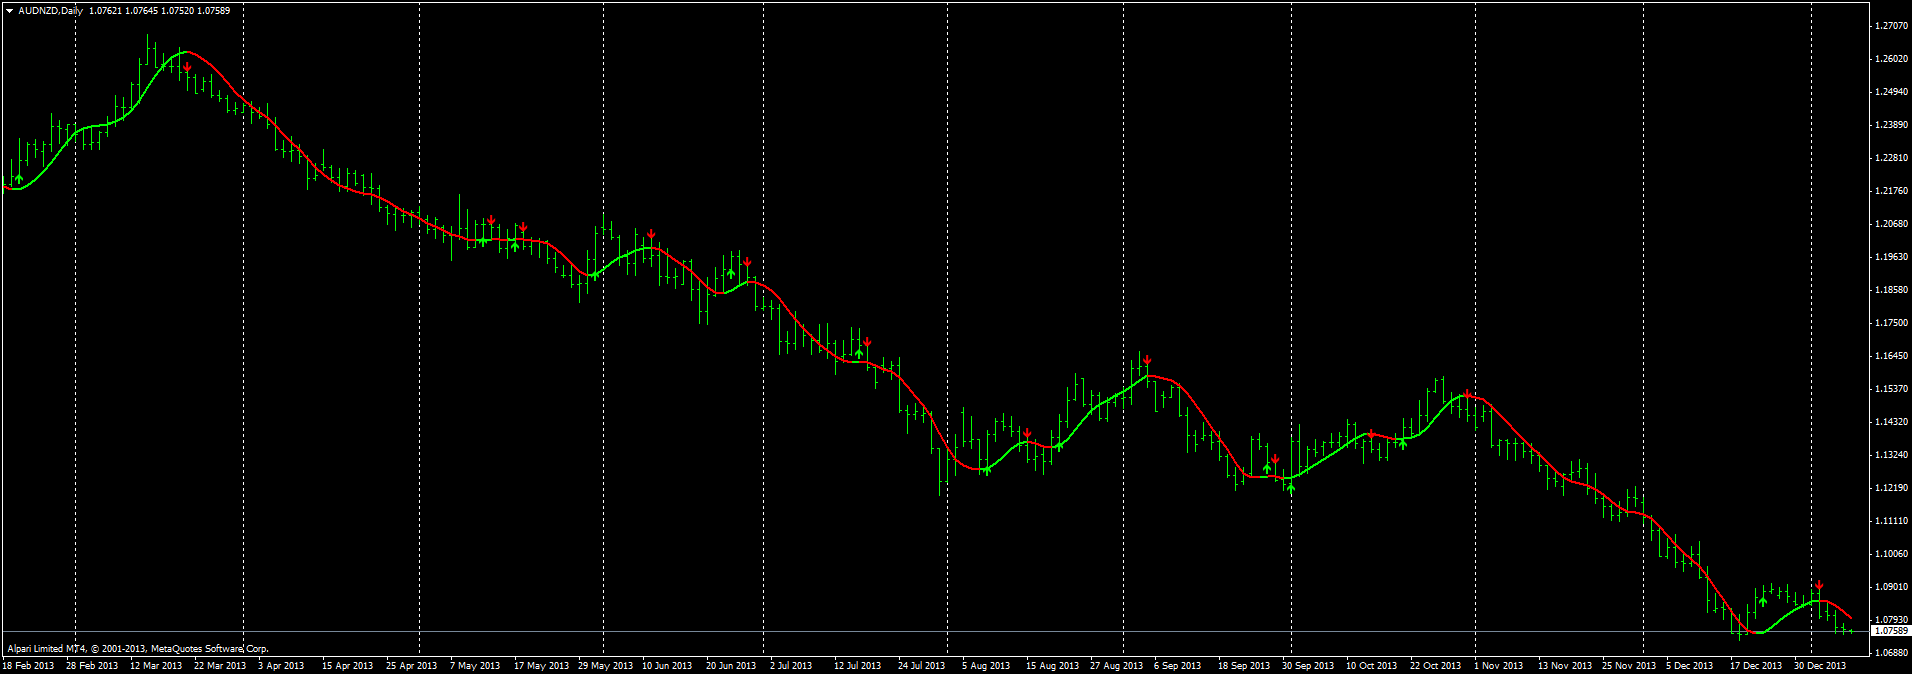Screen dimensions: 1912x674
Task: Click the 12 Jul 2013 date label
Action: click(x=858, y=666)
